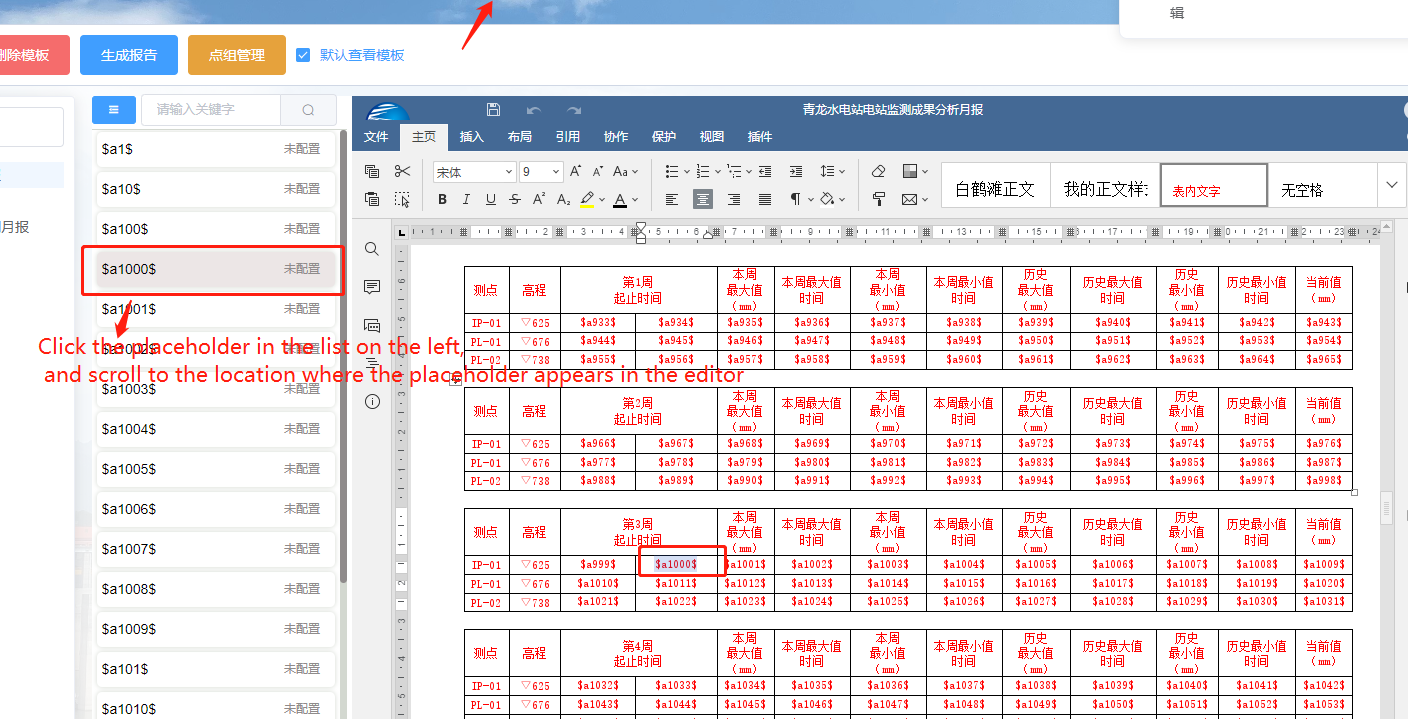Toggle center alignment
This screenshot has height=719, width=1408.
tap(703, 199)
